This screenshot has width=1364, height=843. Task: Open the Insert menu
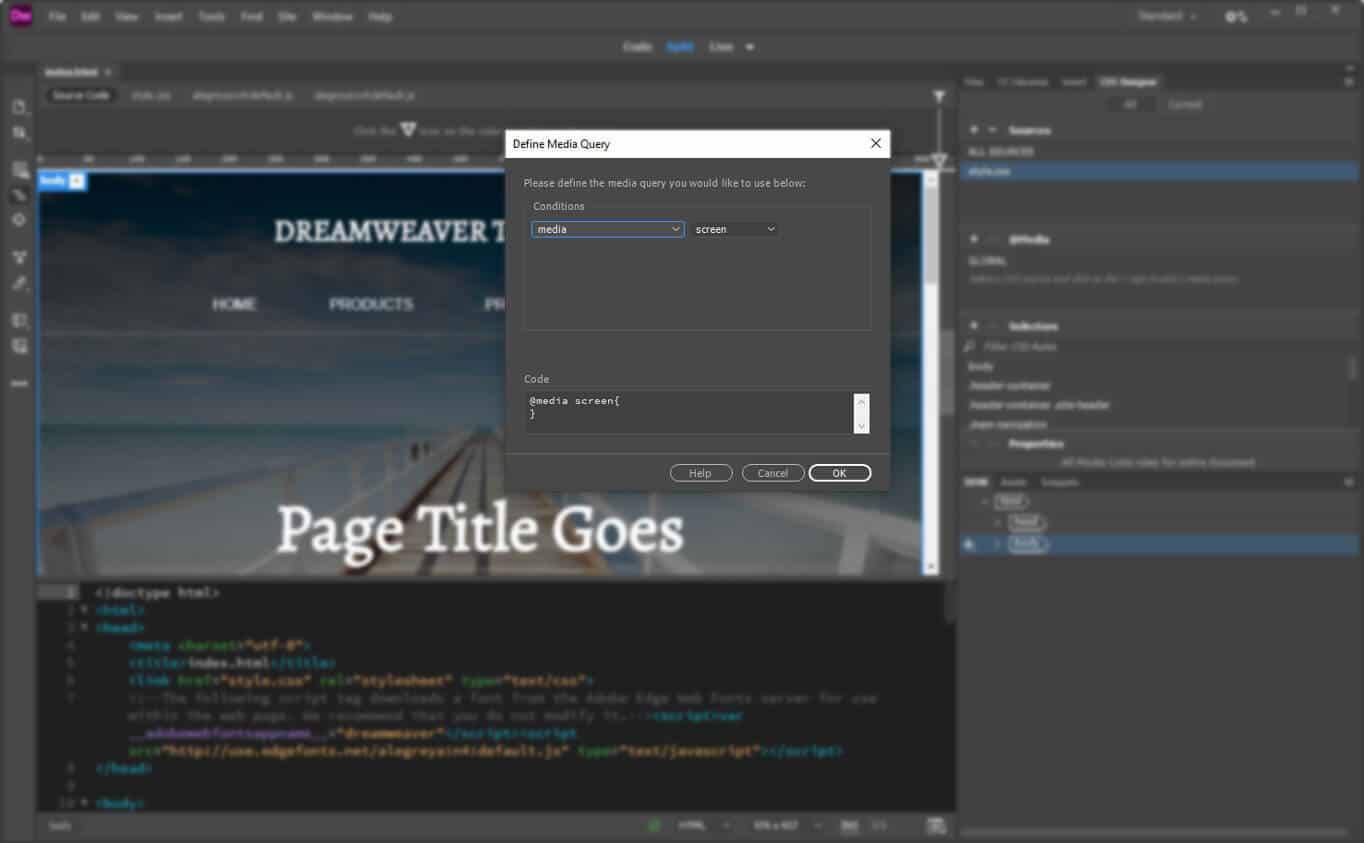pyautogui.click(x=168, y=17)
